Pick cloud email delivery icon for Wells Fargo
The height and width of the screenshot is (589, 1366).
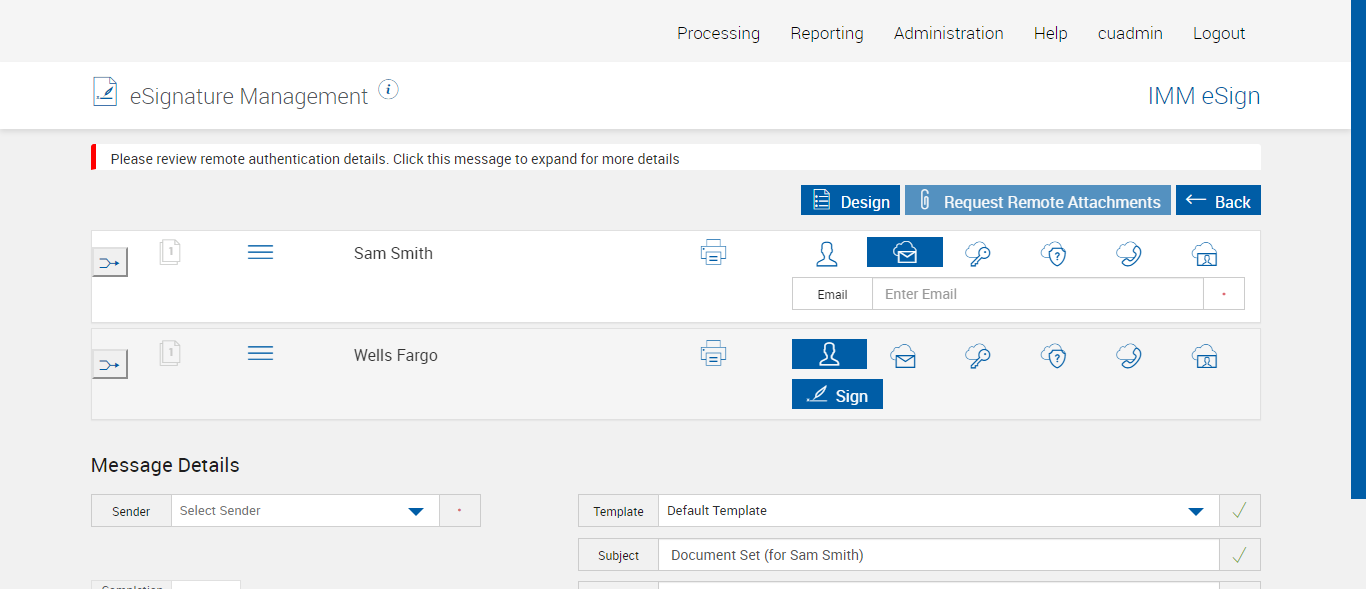(x=904, y=356)
